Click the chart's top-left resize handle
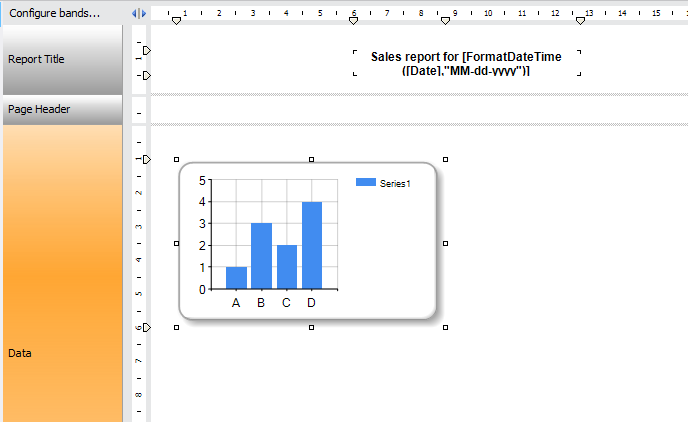Screen dimensions: 688x422 coord(177,160)
